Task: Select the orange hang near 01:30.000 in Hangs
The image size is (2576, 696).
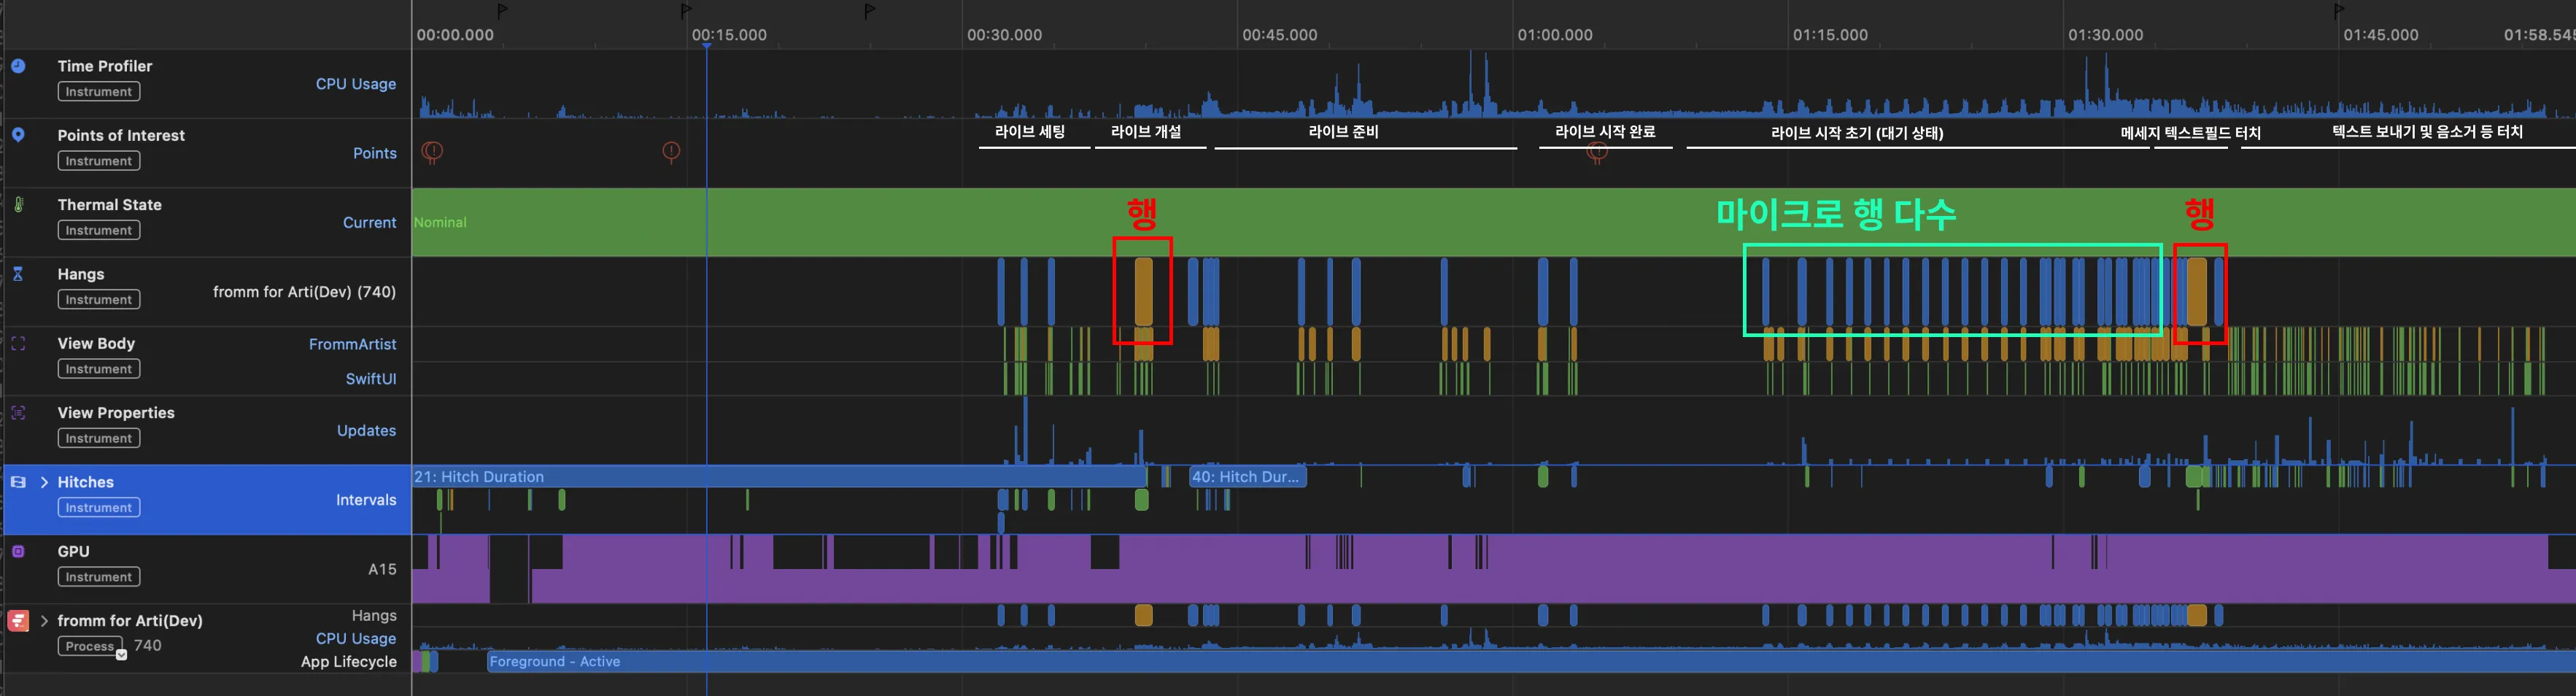Action: 2196,291
